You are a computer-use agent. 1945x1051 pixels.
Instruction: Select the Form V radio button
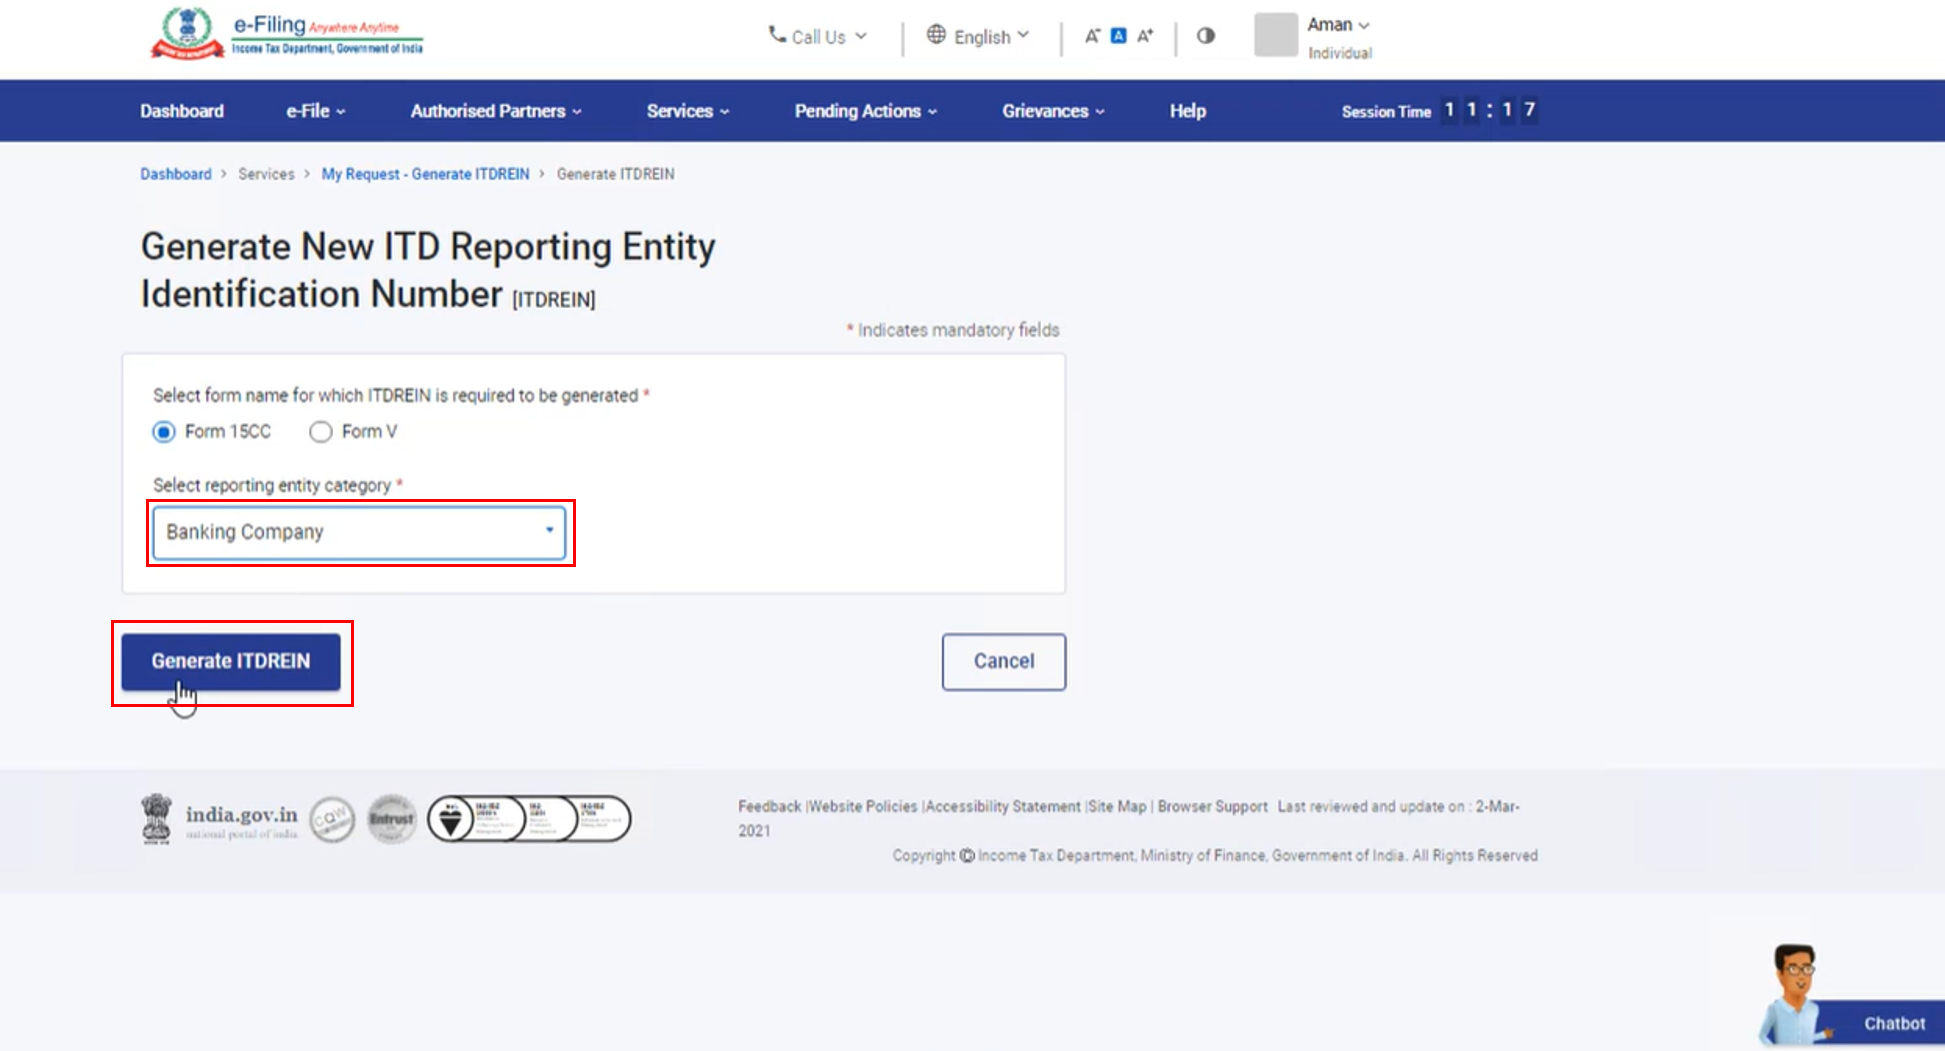point(320,432)
